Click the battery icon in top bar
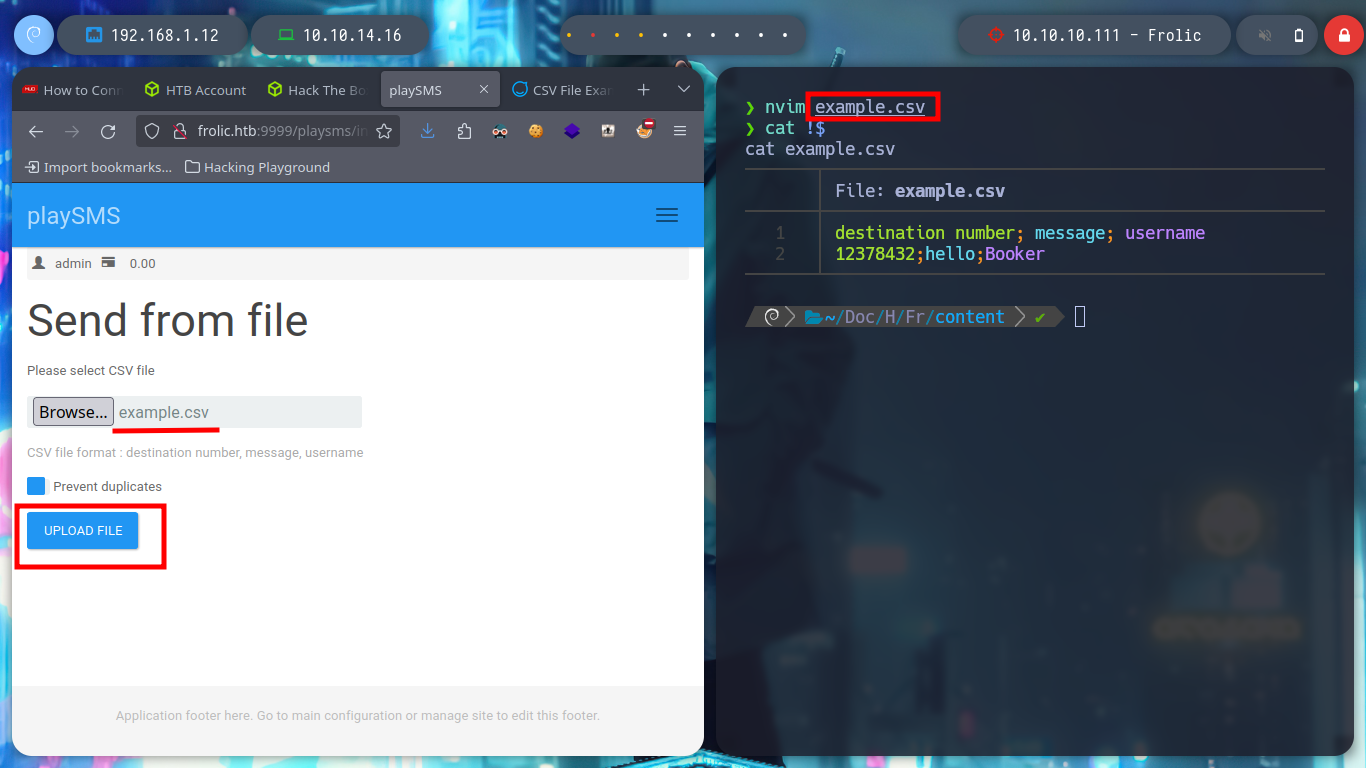This screenshot has height=768, width=1366. 1299,35
